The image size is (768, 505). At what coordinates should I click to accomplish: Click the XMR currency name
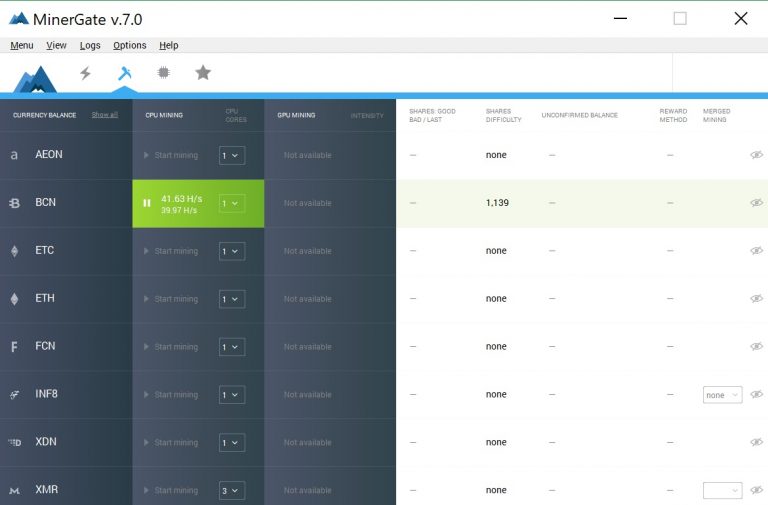pyautogui.click(x=47, y=489)
